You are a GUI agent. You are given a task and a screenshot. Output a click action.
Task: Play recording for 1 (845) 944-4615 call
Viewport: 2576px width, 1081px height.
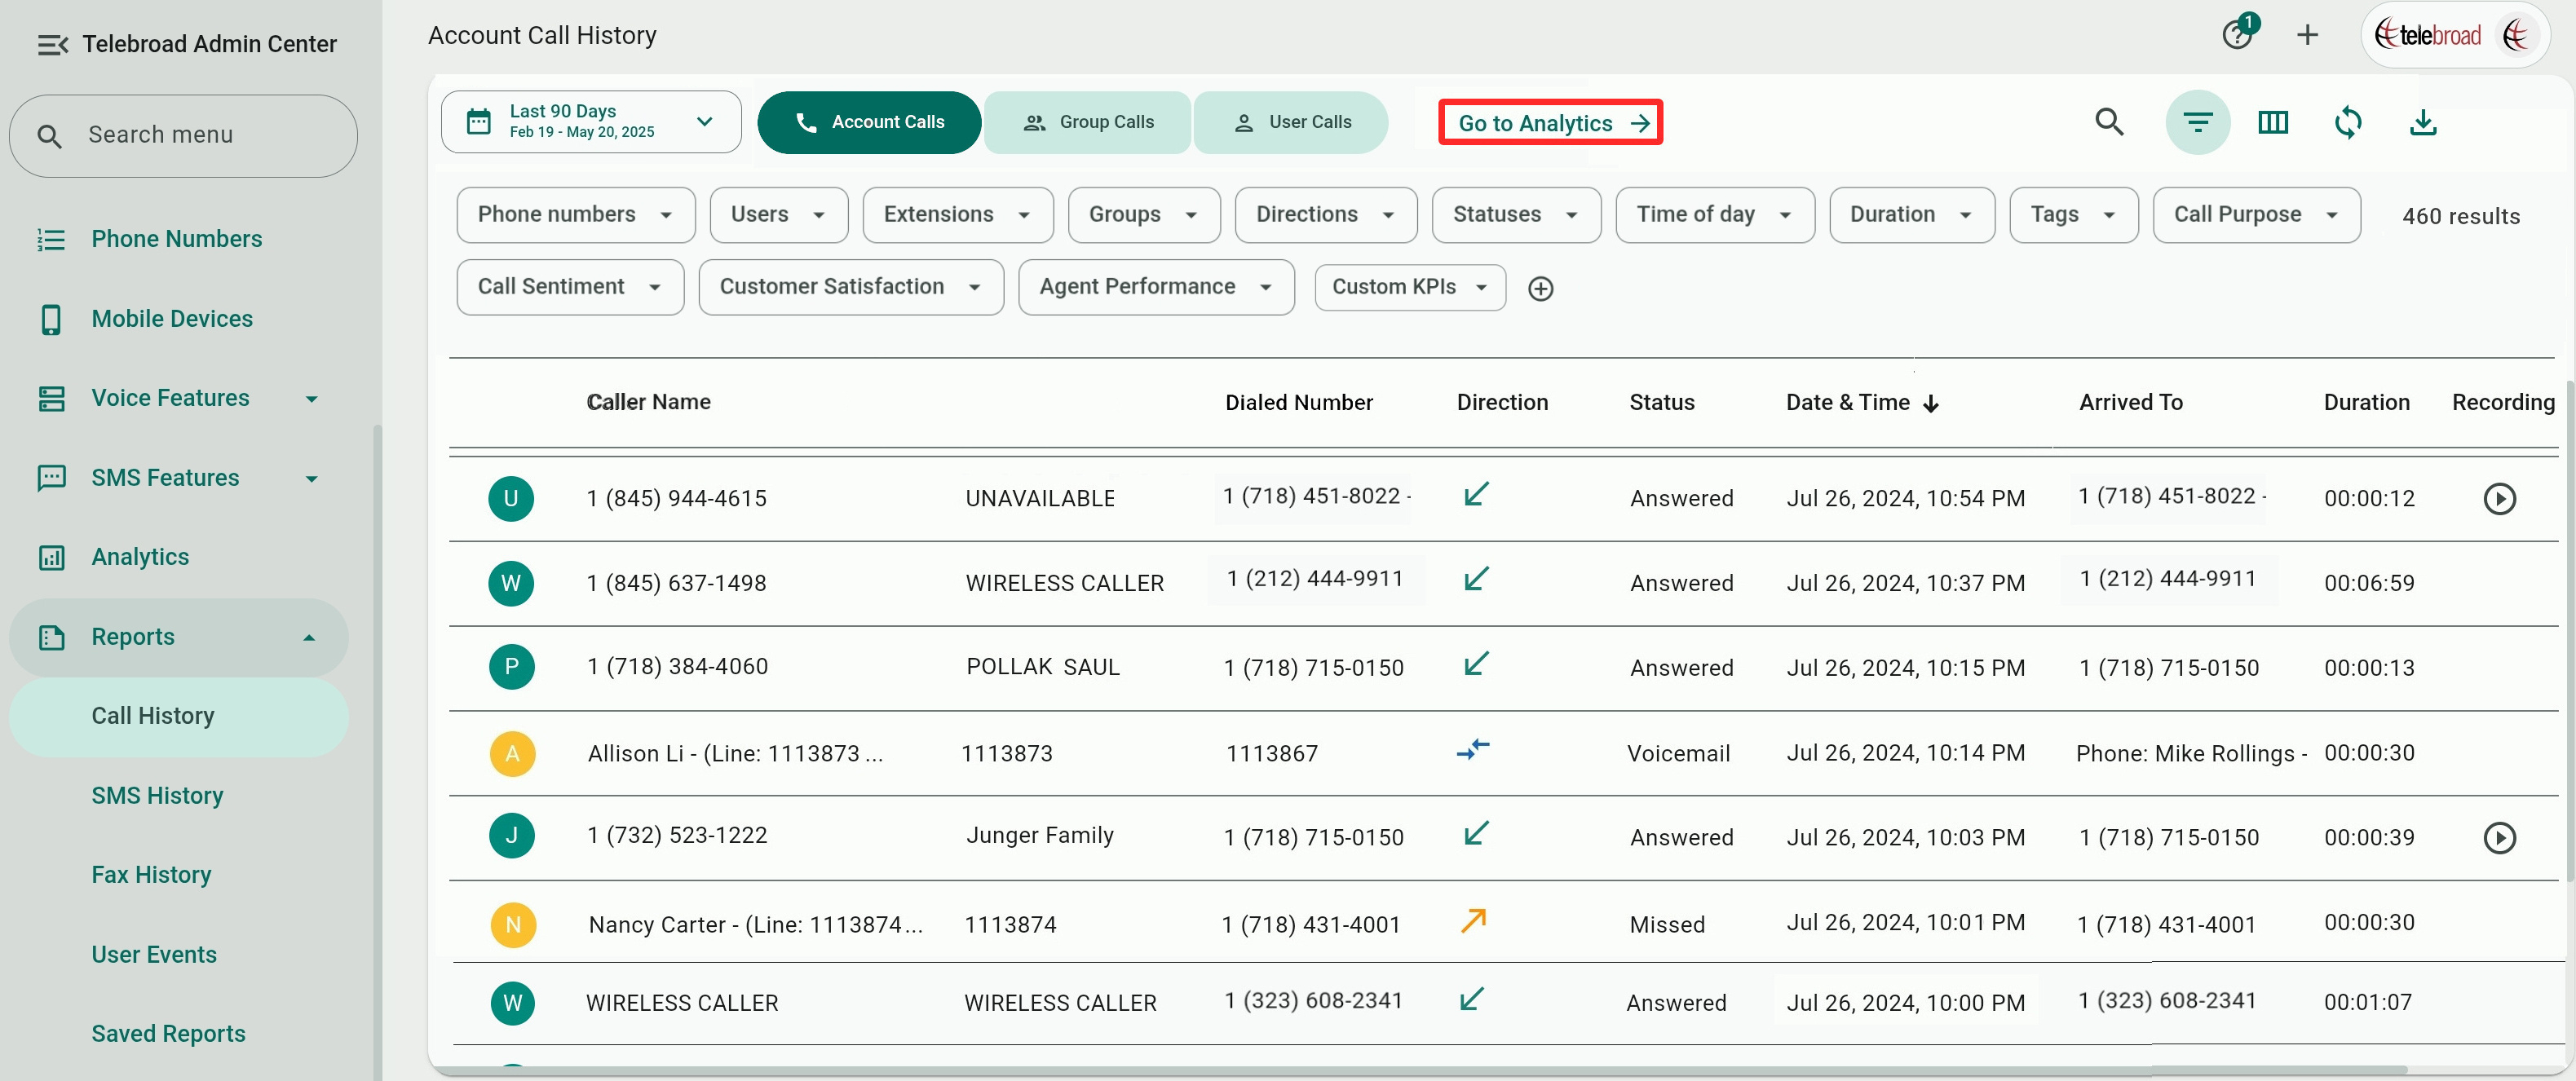tap(2498, 498)
